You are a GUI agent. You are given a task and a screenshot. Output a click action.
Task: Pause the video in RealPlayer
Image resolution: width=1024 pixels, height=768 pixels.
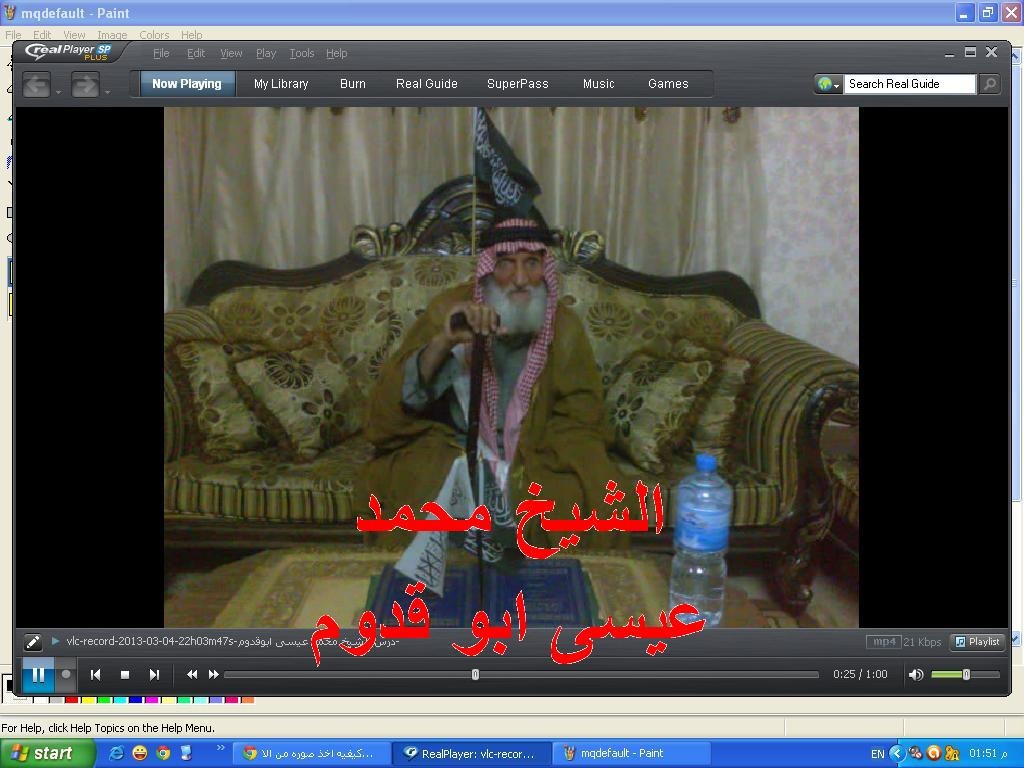(37, 674)
